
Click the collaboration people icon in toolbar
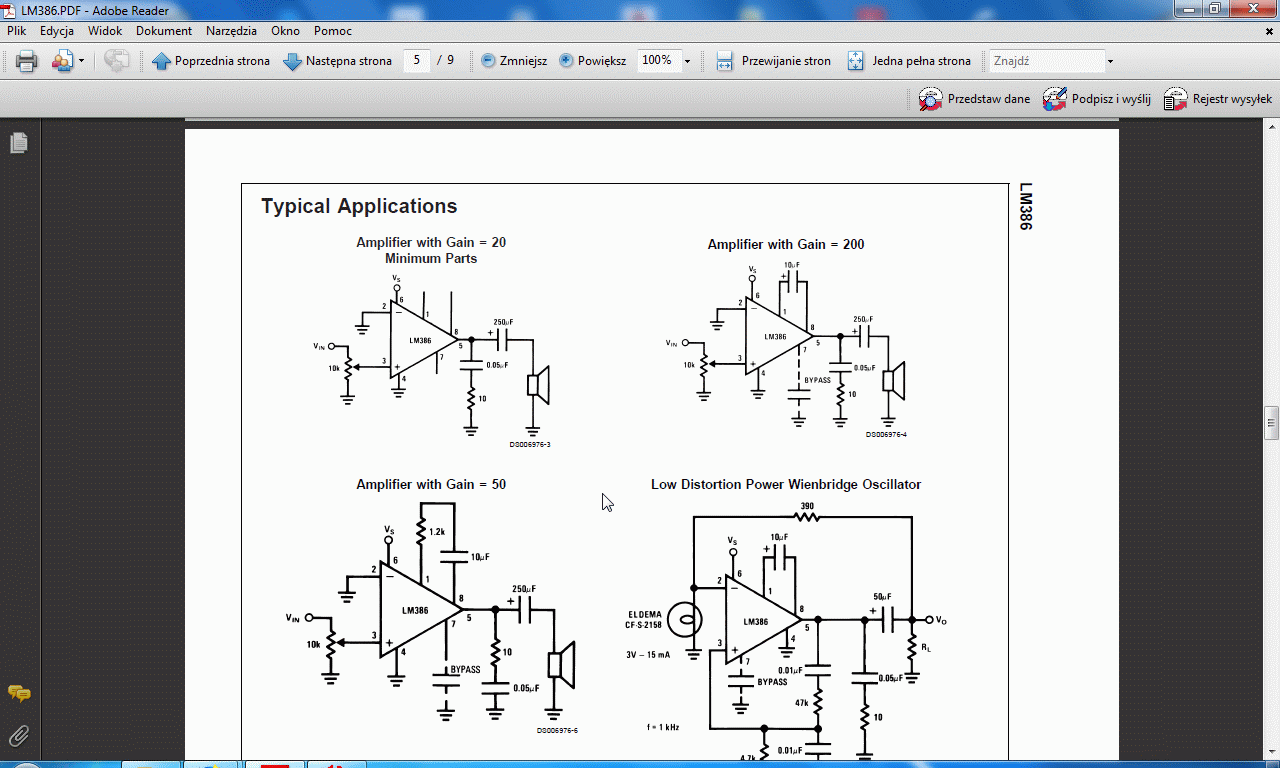pos(62,61)
